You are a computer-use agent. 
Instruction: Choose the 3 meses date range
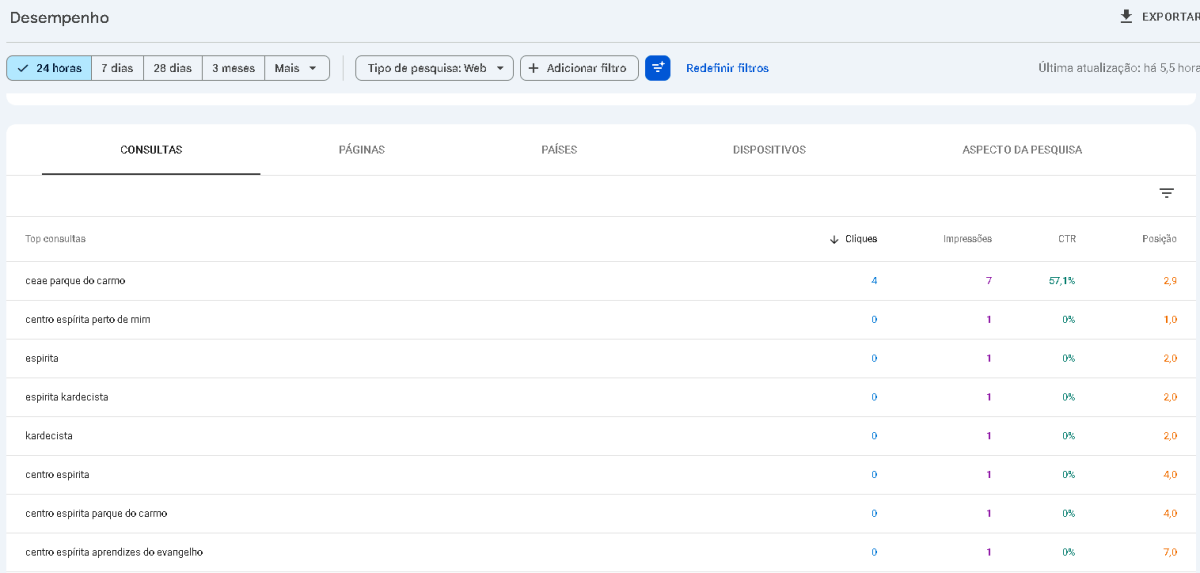tap(233, 68)
